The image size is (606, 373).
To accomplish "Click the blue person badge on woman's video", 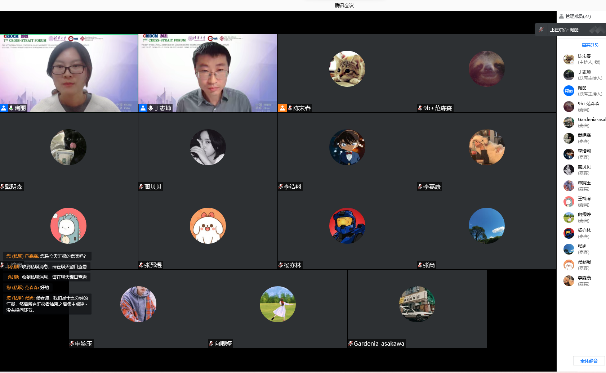I will click(x=4, y=108).
